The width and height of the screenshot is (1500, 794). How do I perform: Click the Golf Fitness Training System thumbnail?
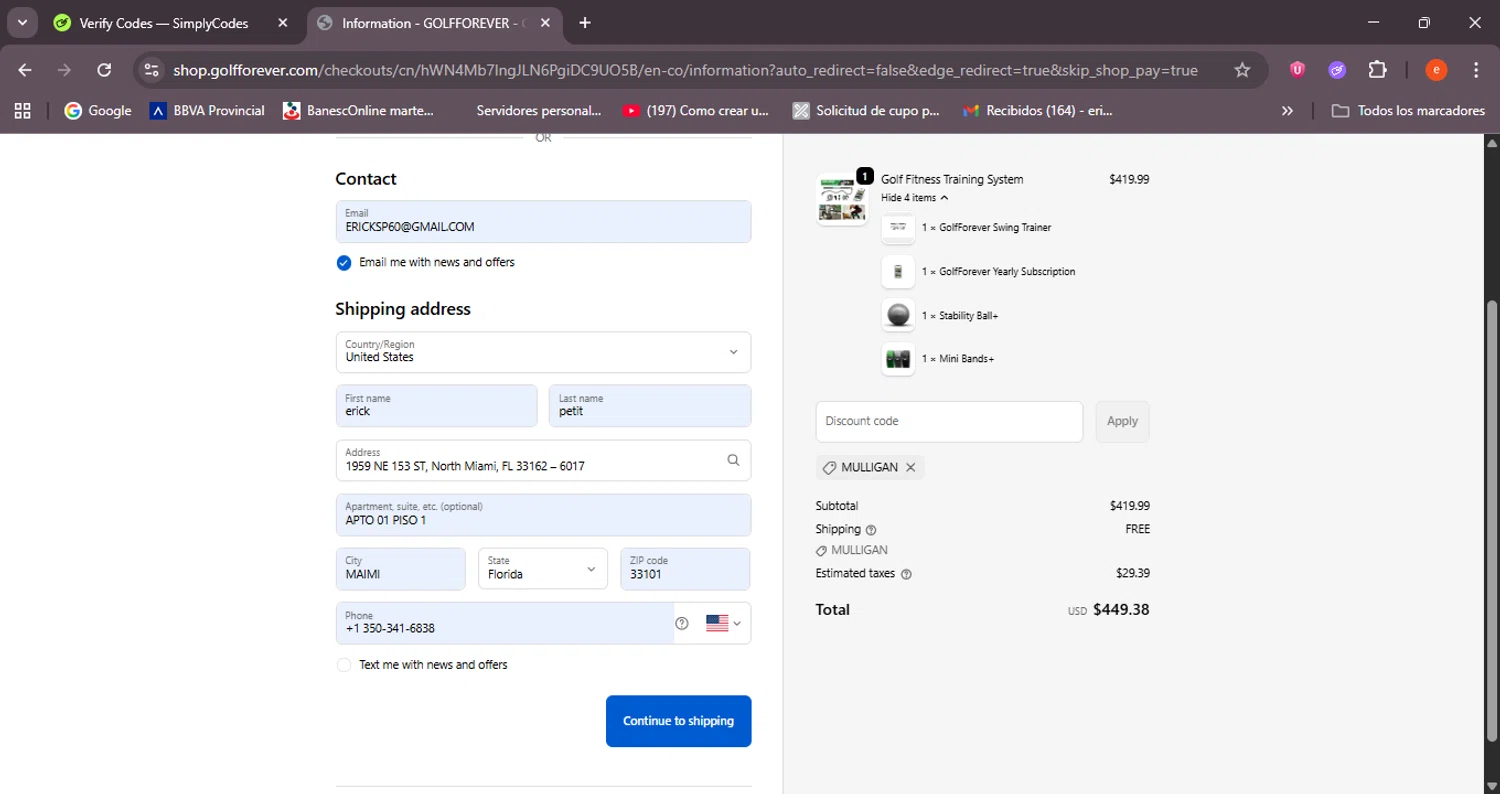click(x=842, y=198)
